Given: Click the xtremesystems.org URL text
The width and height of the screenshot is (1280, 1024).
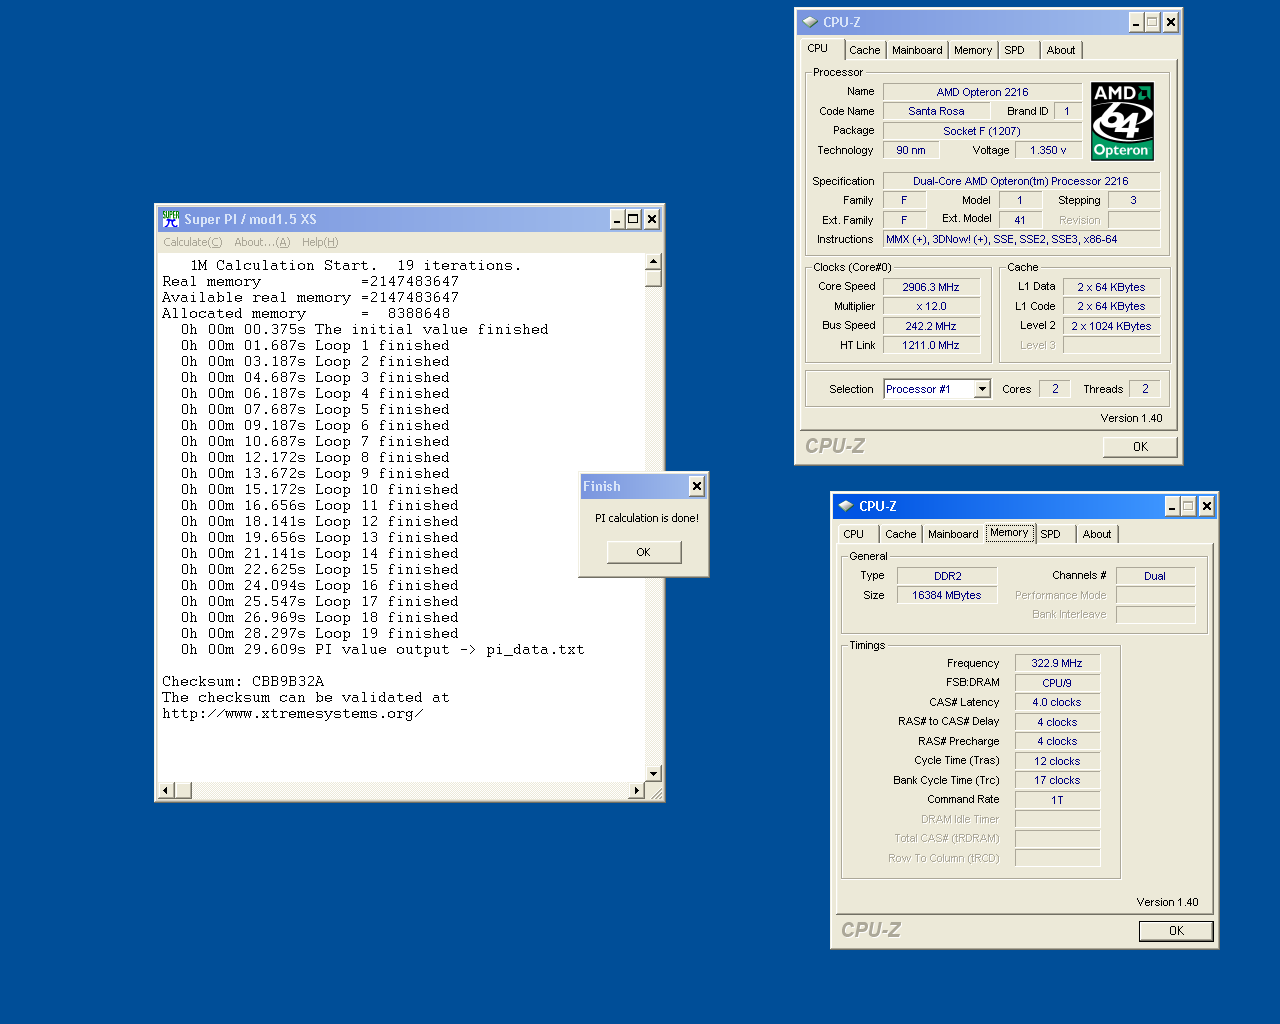Looking at the screenshot, I should coord(292,713).
